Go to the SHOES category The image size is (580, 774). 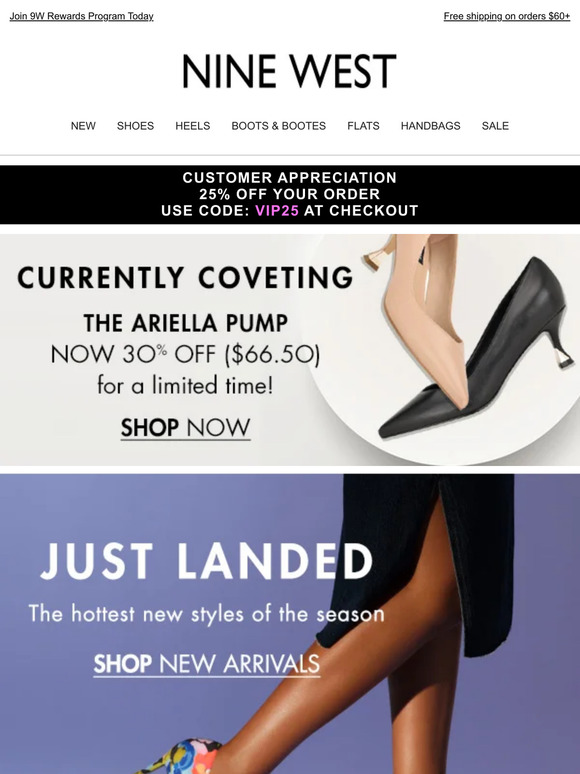135,126
